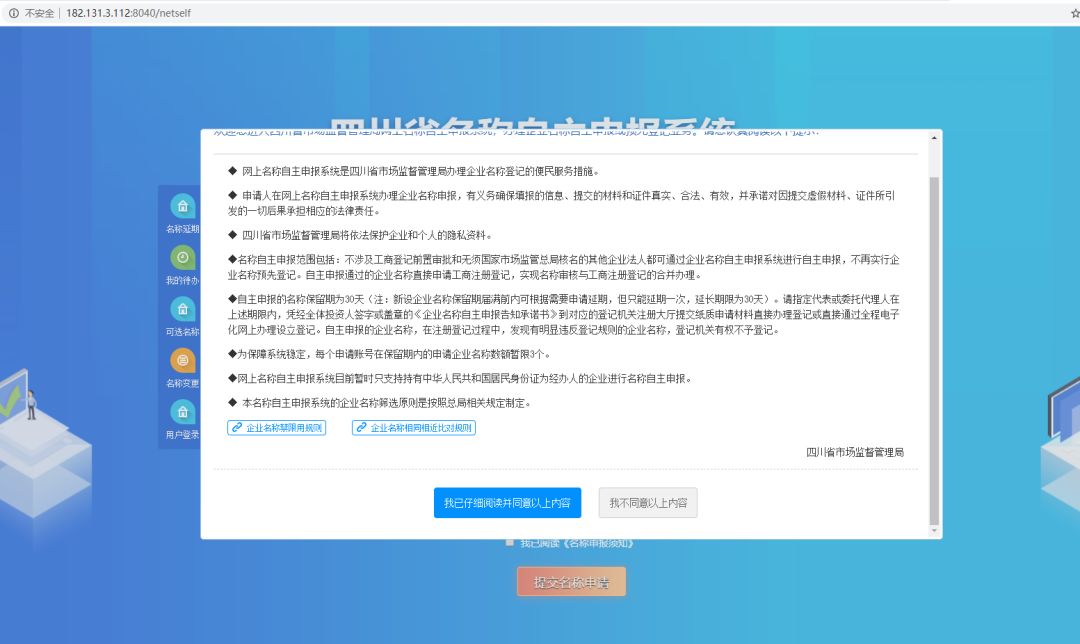Agree via 我已仔细阅读并同意以上内容 button
The height and width of the screenshot is (644, 1080).
(508, 503)
